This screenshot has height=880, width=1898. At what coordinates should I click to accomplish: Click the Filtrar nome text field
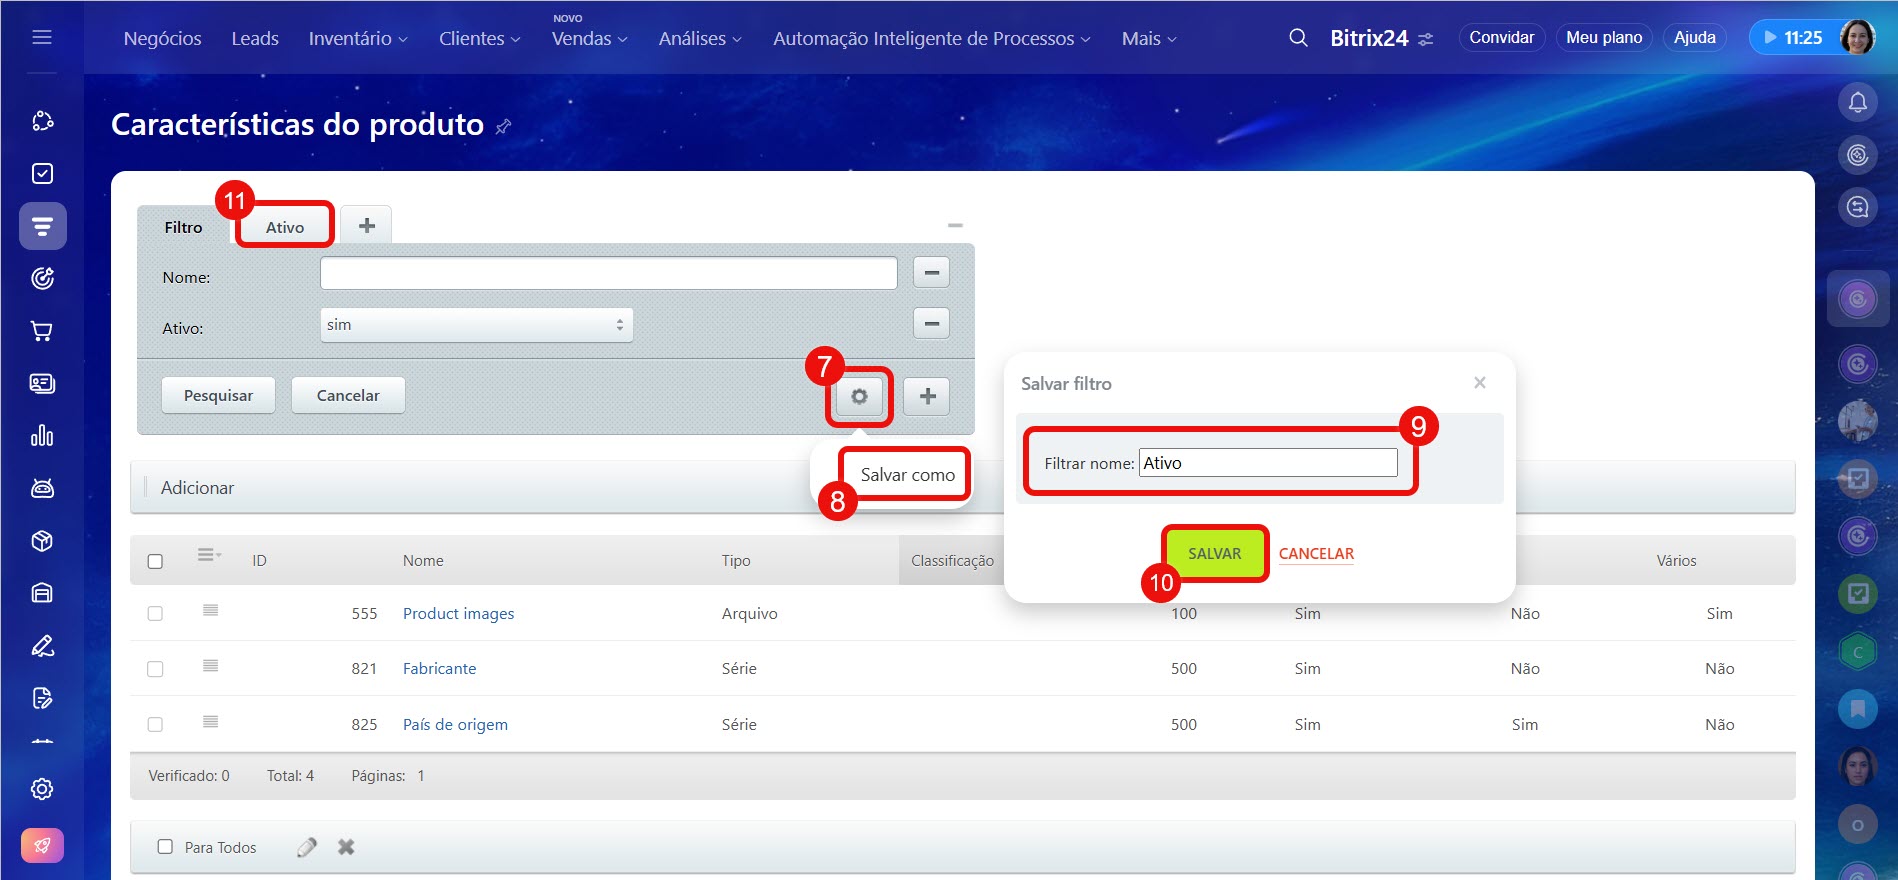click(1268, 463)
